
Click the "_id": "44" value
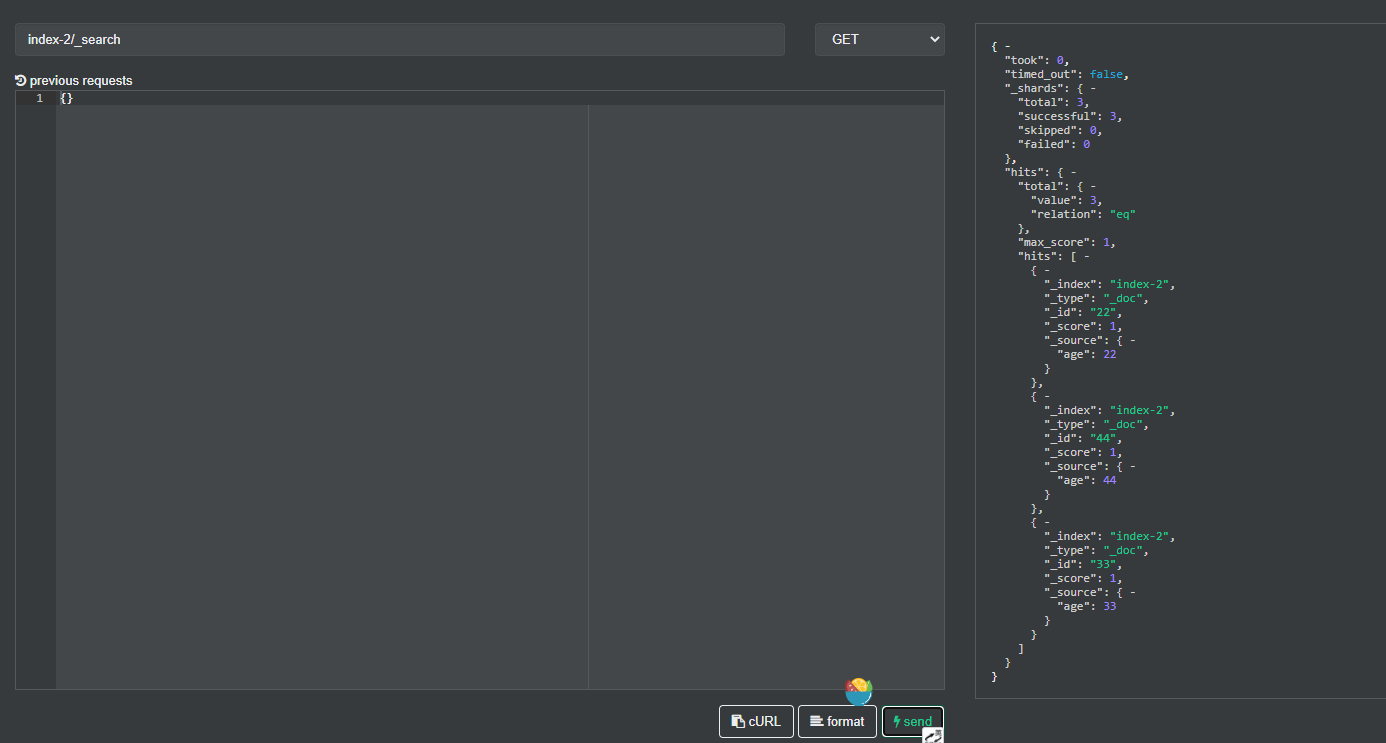pos(1103,438)
